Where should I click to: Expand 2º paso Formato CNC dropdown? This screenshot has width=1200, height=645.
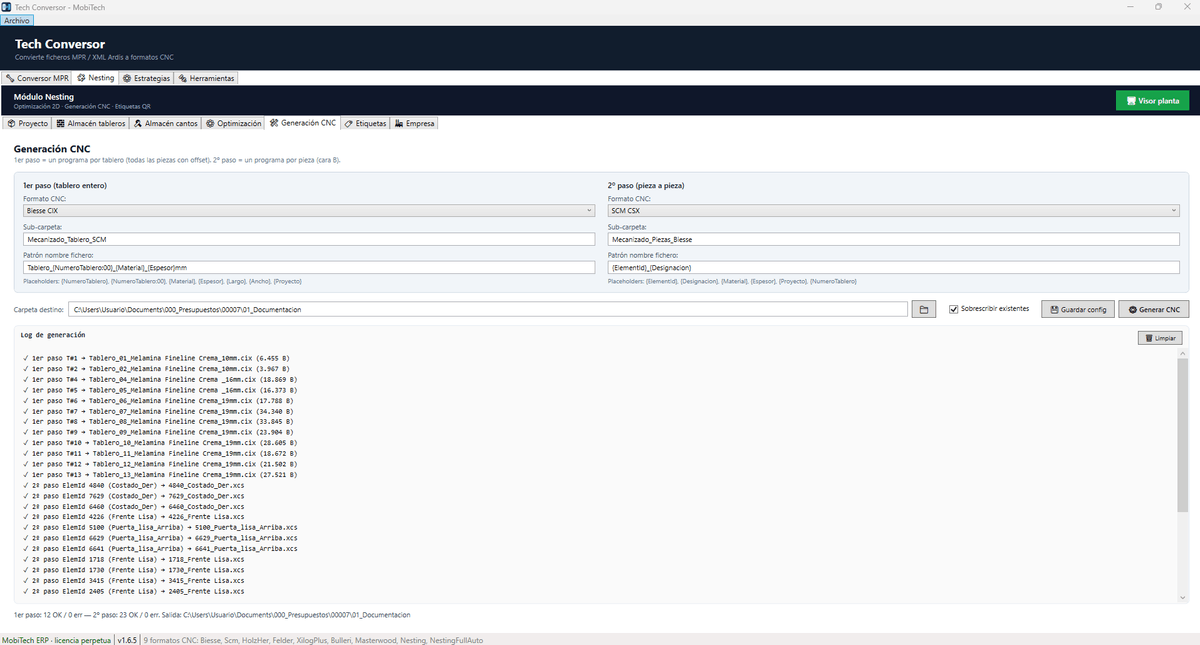pyautogui.click(x=894, y=211)
